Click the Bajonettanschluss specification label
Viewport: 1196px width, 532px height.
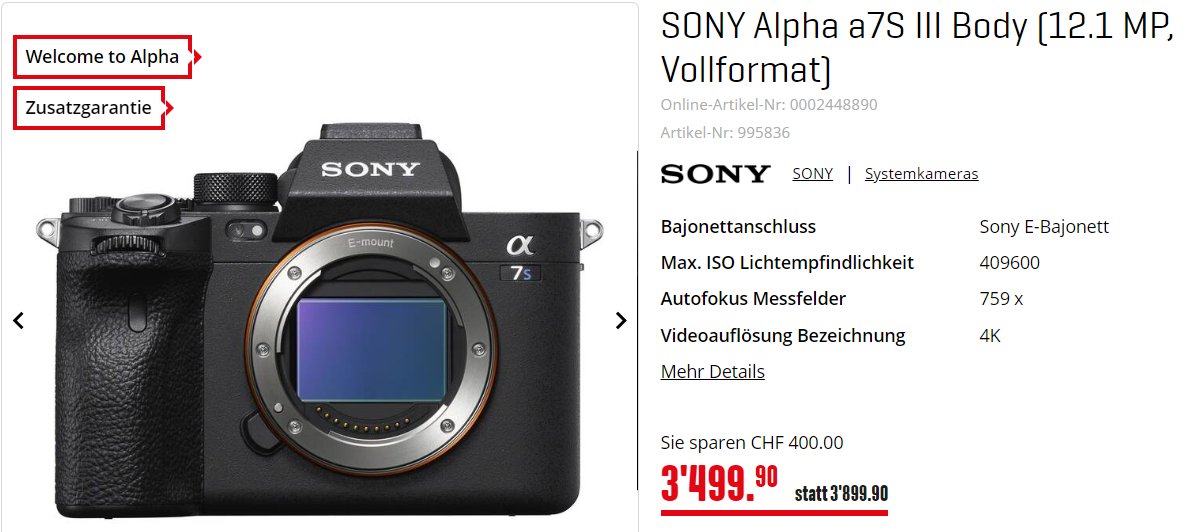pyautogui.click(x=738, y=227)
